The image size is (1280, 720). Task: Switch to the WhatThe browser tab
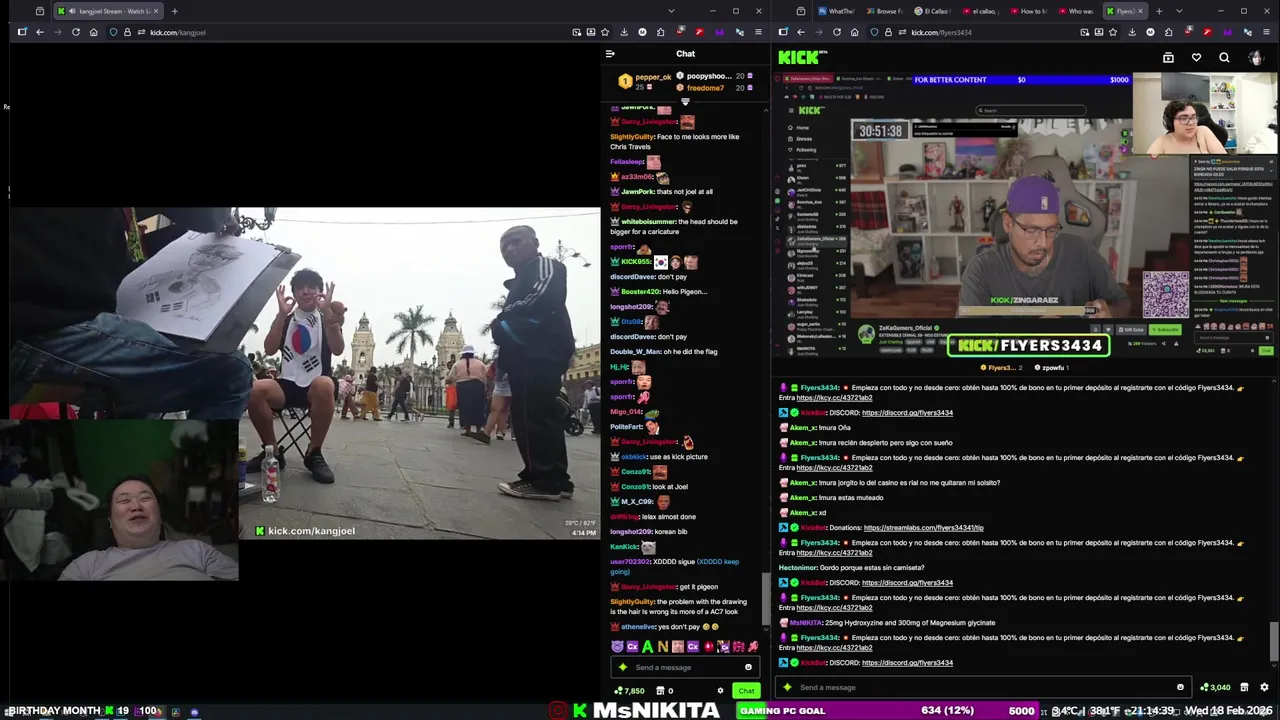click(x=838, y=11)
